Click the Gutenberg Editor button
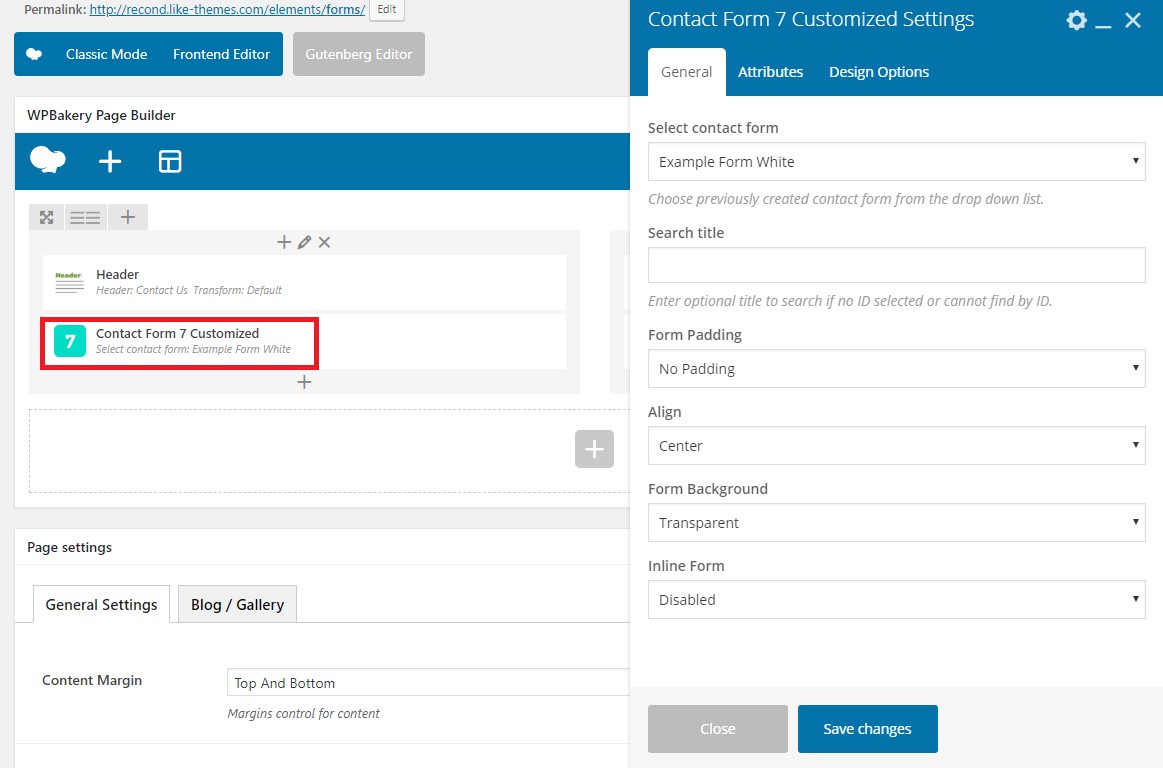This screenshot has width=1163, height=768. pyautogui.click(x=359, y=54)
